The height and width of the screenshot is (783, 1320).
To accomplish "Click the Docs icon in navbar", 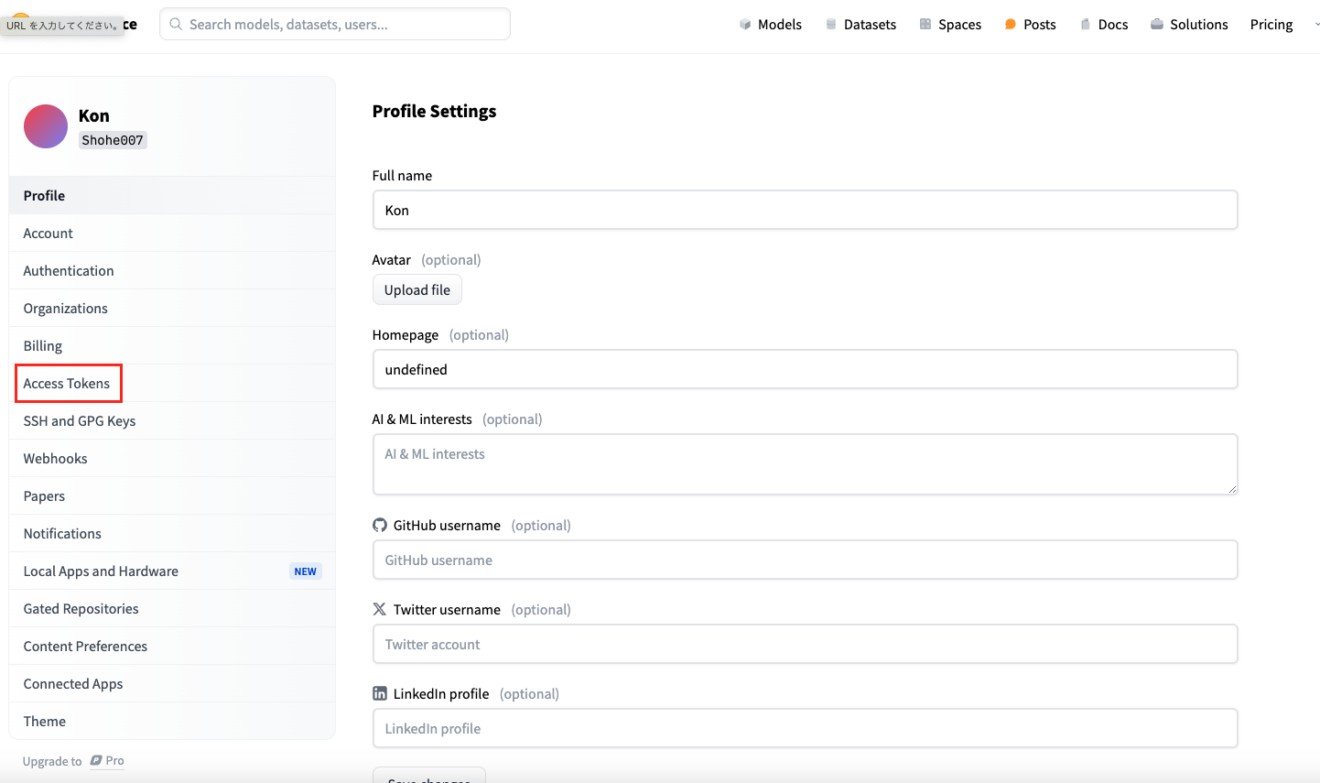I will 1085,25.
